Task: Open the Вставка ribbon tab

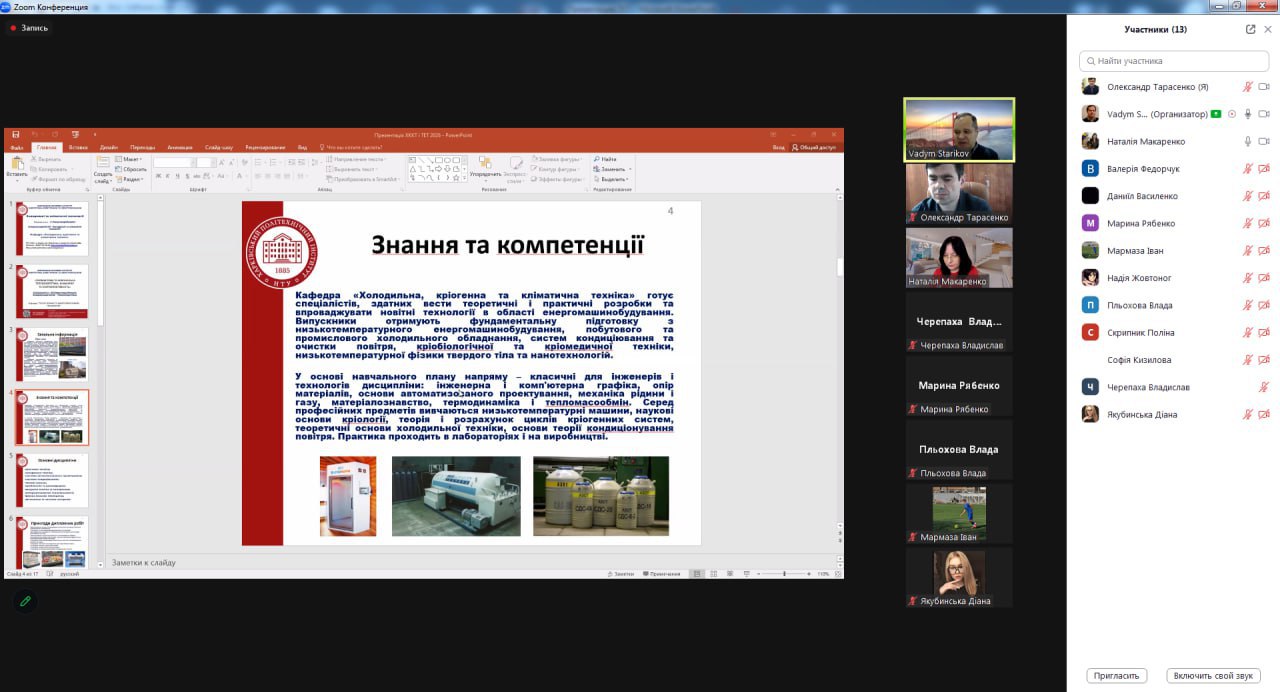Action: click(x=78, y=147)
